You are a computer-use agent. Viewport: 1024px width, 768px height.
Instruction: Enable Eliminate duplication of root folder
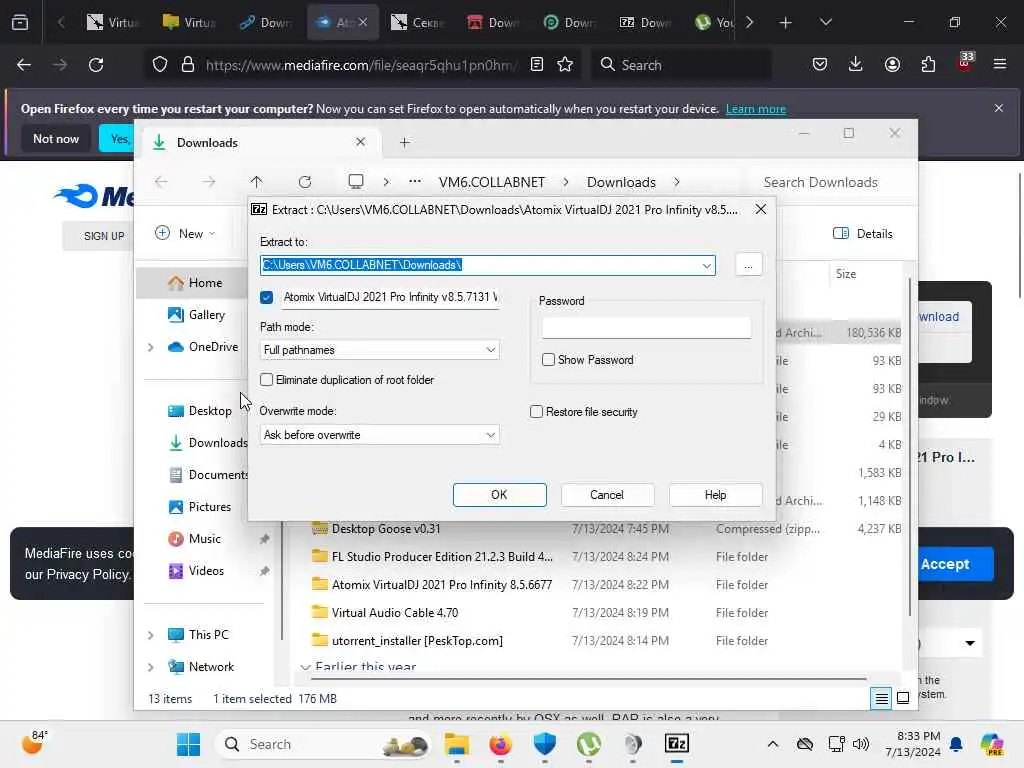pos(266,379)
